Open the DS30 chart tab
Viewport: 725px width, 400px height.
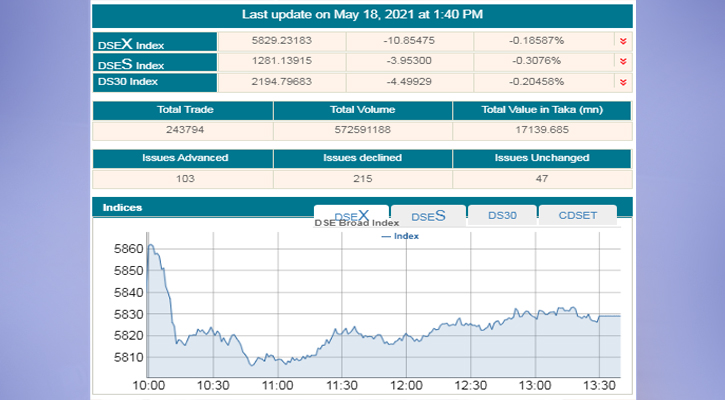(501, 215)
